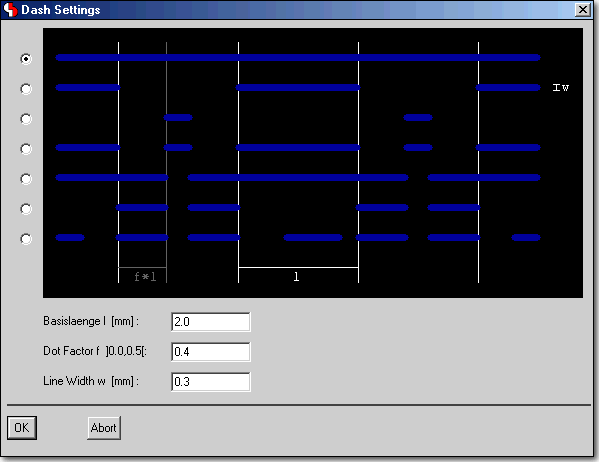The width and height of the screenshot is (599, 462).
Task: Choose the long-dash pattern radio button
Action: tap(26, 89)
